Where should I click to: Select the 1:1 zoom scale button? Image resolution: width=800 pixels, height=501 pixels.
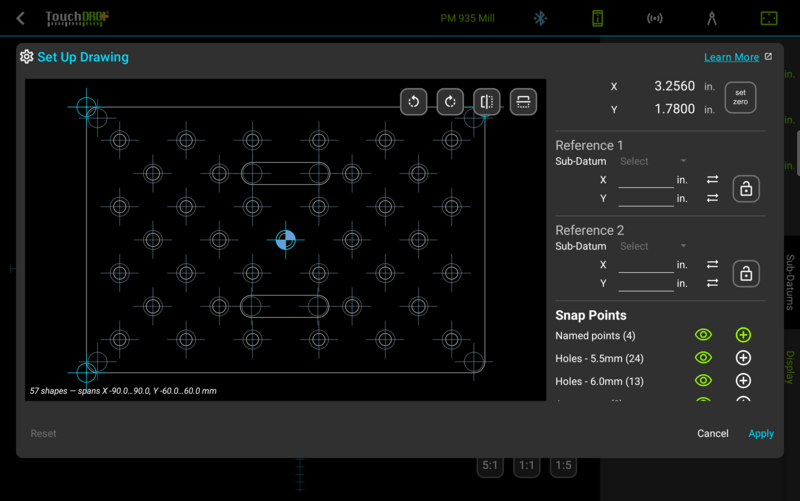527,465
